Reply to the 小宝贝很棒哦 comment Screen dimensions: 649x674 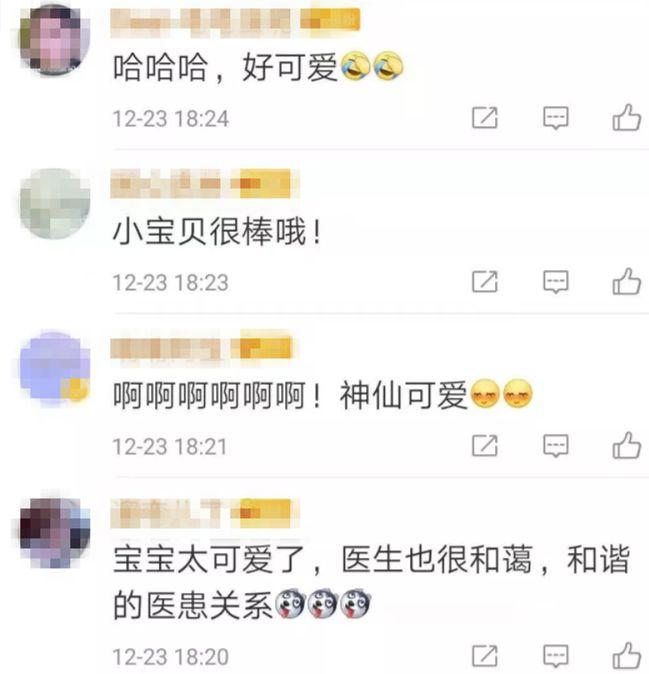[556, 282]
